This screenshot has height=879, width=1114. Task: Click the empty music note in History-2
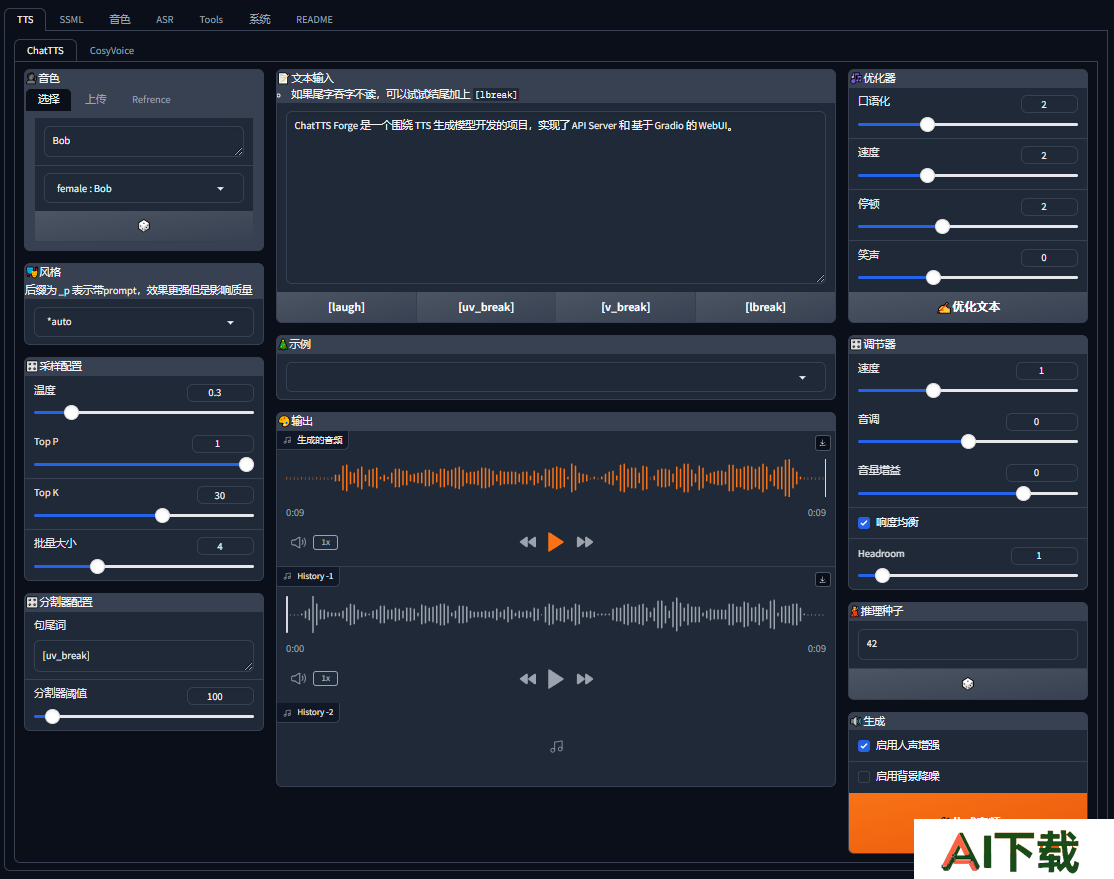click(x=556, y=746)
